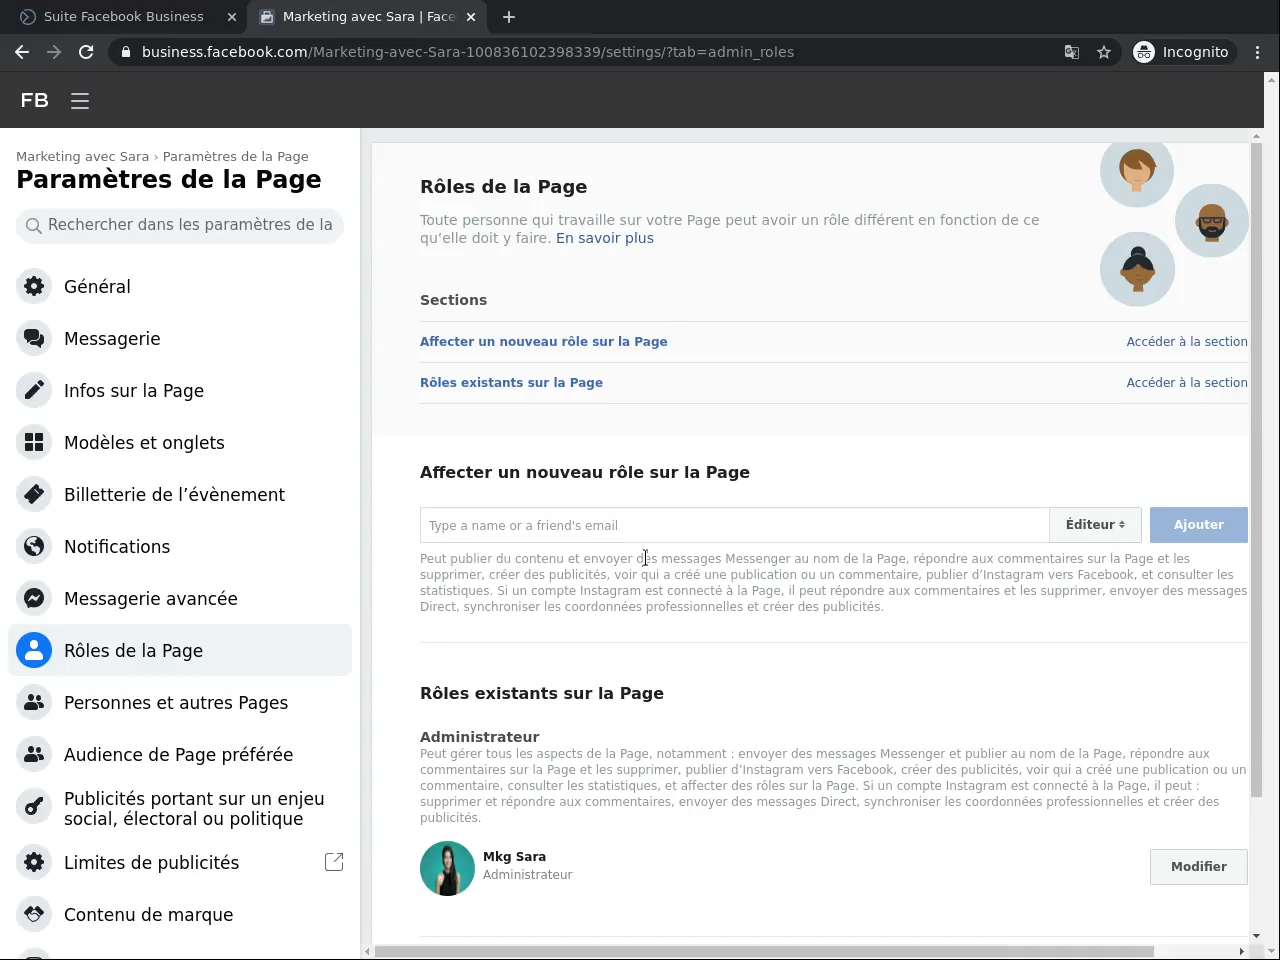The height and width of the screenshot is (960, 1280).
Task: Open Messagerie avancée section
Action: click(x=180, y=598)
